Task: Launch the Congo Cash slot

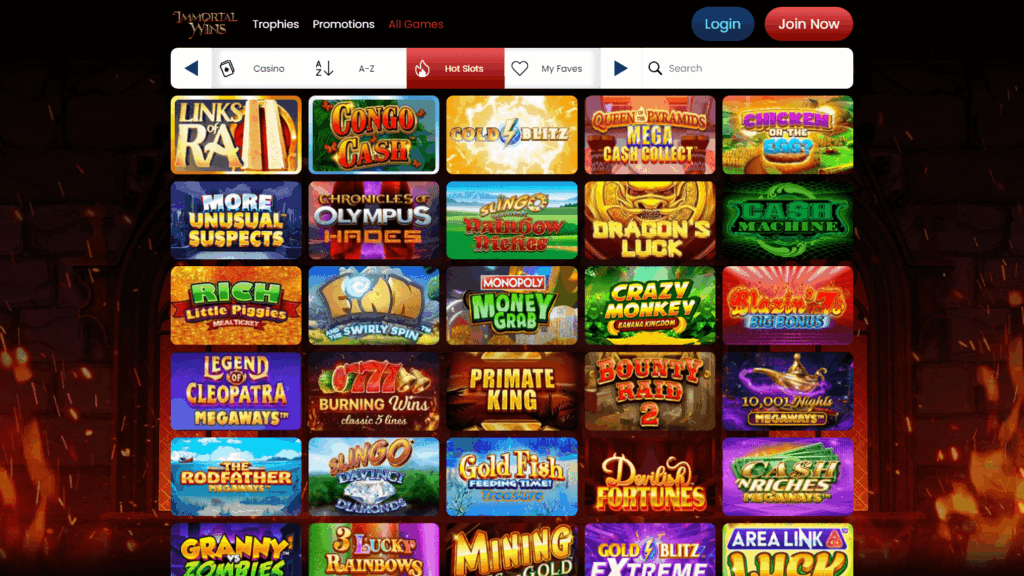Action: click(374, 135)
